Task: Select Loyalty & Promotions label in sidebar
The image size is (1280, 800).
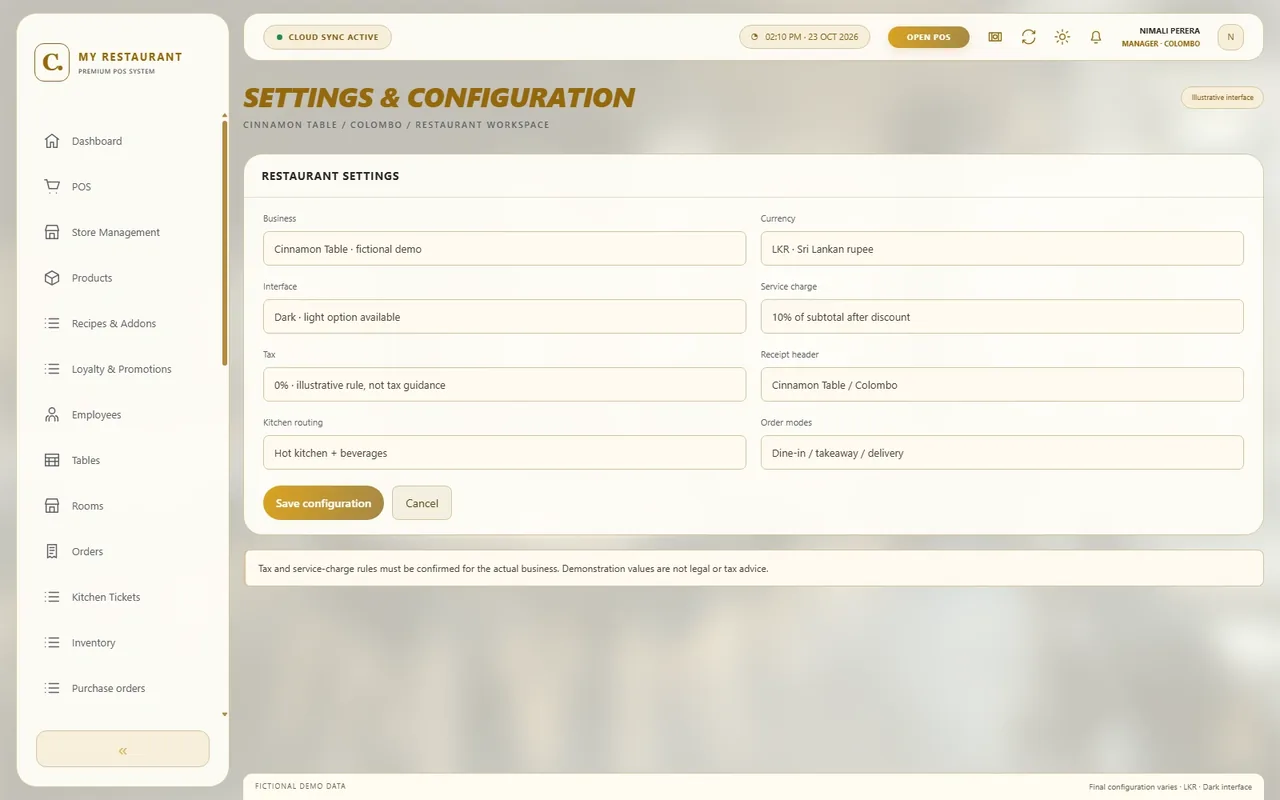Action: [121, 369]
